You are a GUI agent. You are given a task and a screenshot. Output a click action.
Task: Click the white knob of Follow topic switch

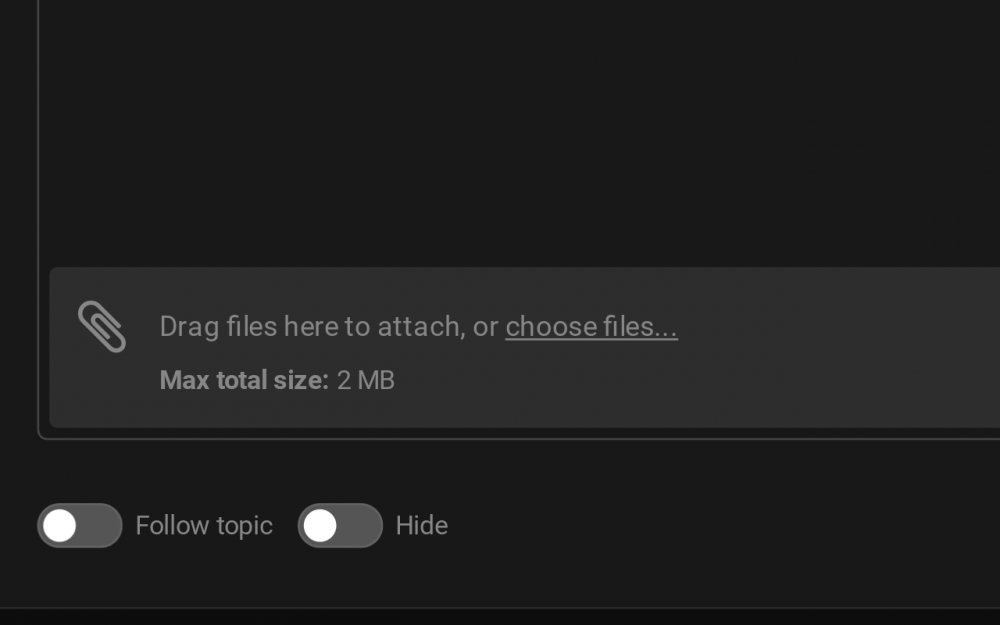[x=60, y=526]
